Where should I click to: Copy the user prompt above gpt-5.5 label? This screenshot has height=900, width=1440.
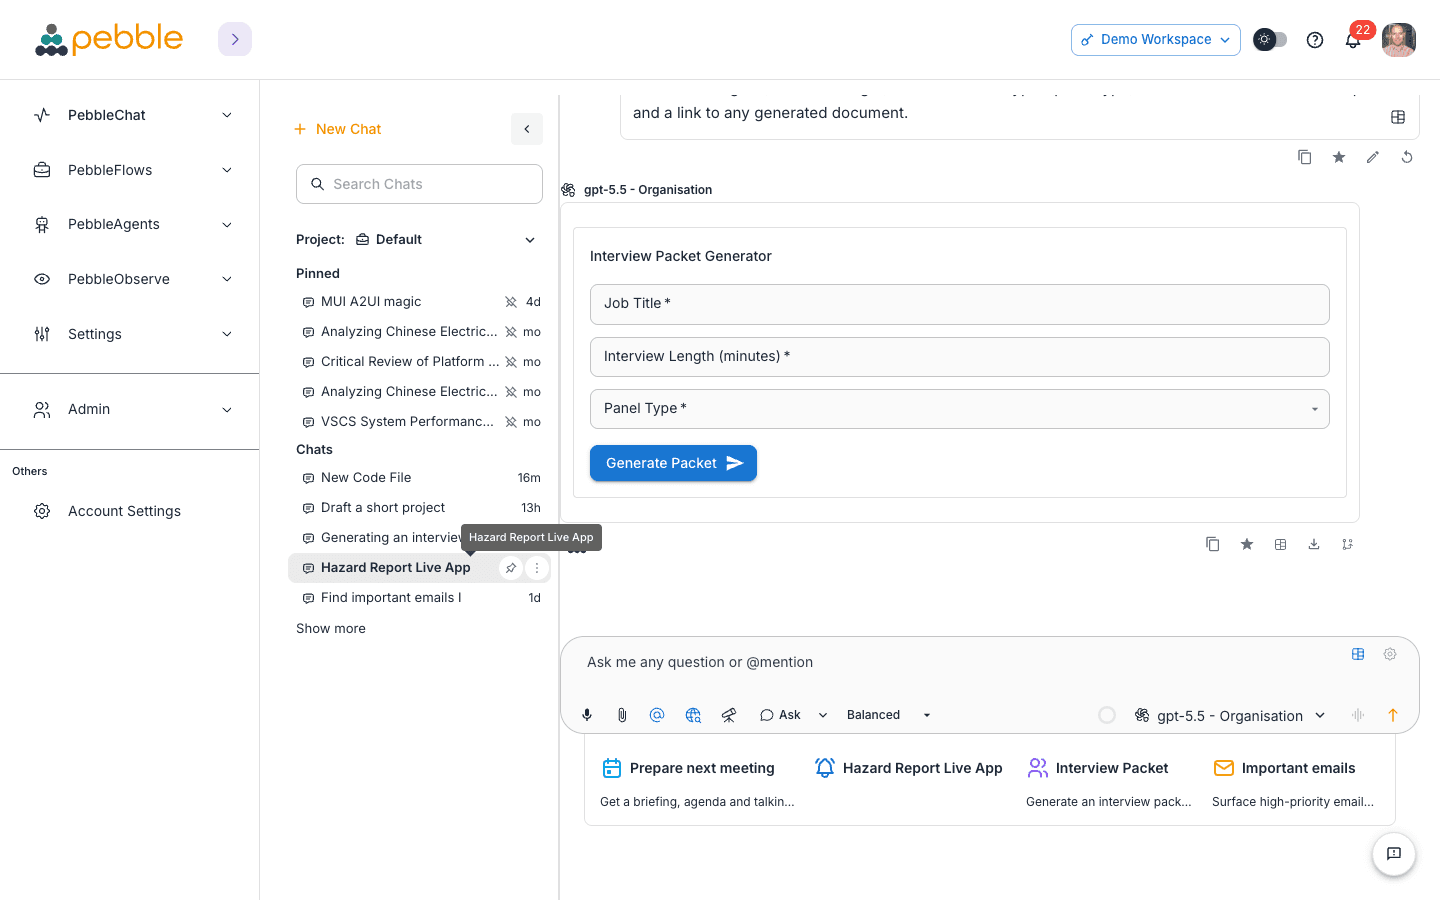click(x=1305, y=157)
